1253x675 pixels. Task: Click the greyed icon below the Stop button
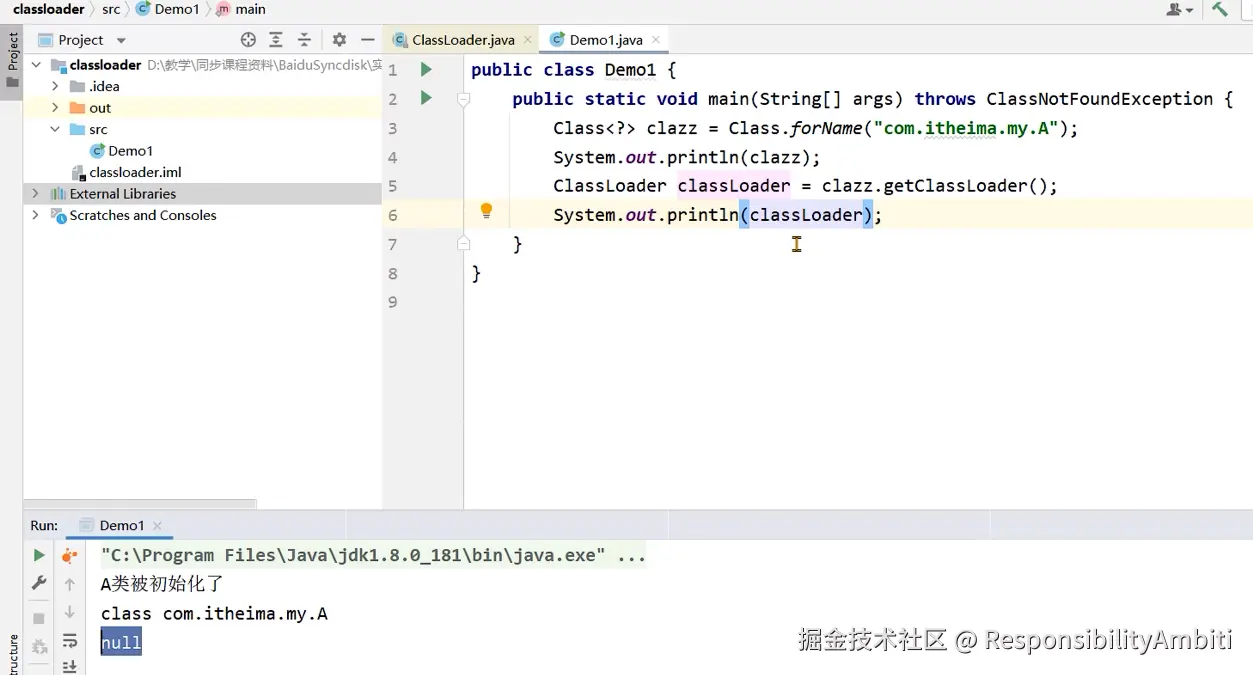[x=39, y=647]
